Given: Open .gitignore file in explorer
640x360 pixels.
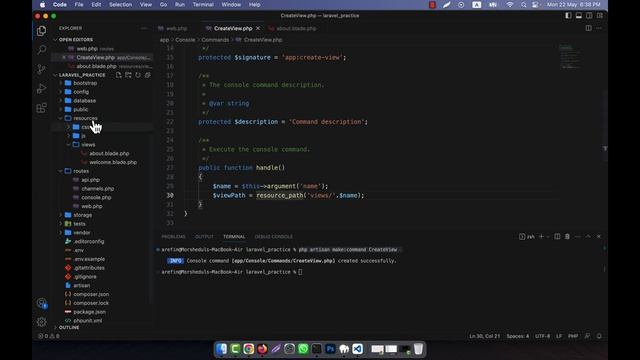Looking at the screenshot, I should click(x=85, y=277).
